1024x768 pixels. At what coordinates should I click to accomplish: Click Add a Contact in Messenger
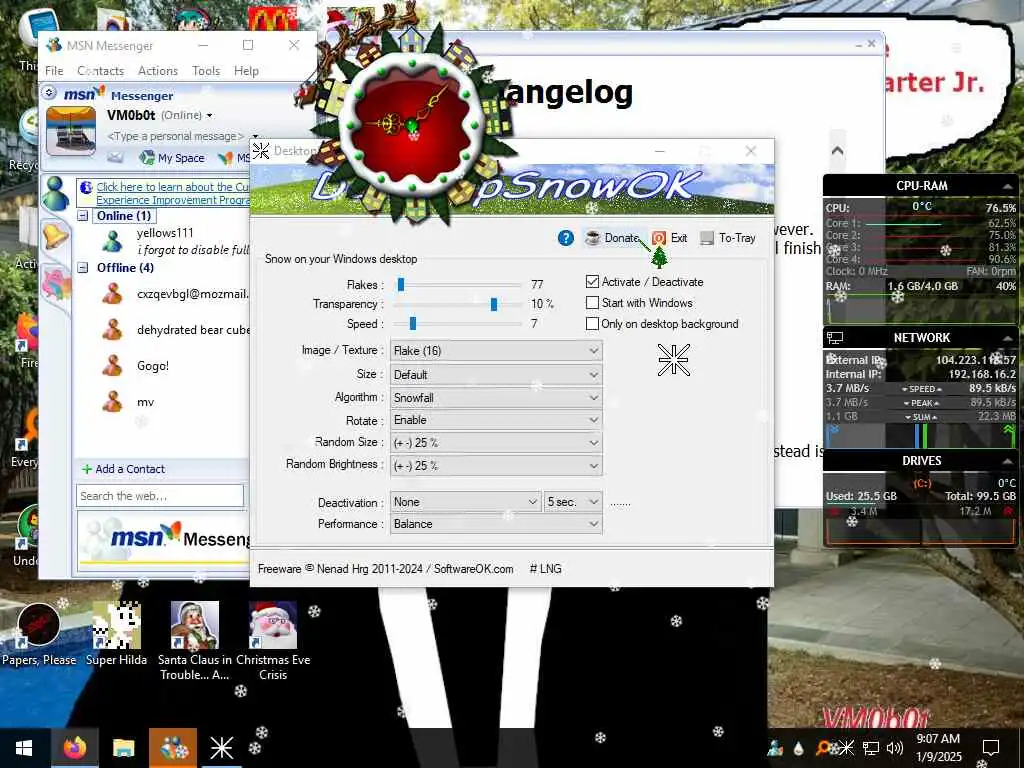click(x=123, y=469)
